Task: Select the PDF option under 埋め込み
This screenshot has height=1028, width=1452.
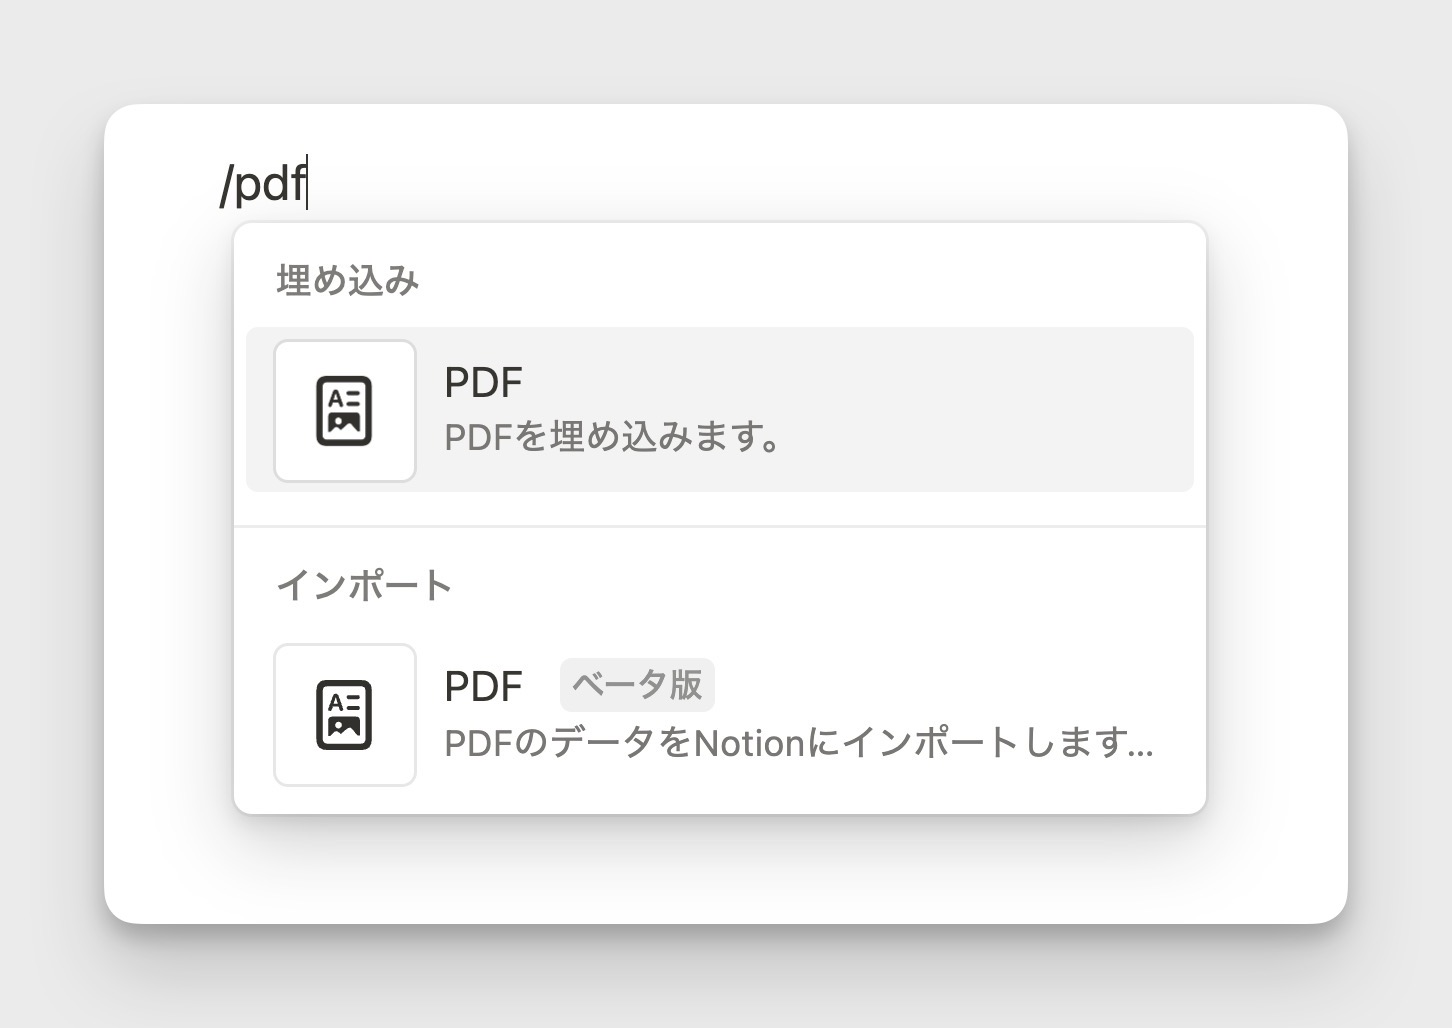Action: pyautogui.click(x=720, y=410)
